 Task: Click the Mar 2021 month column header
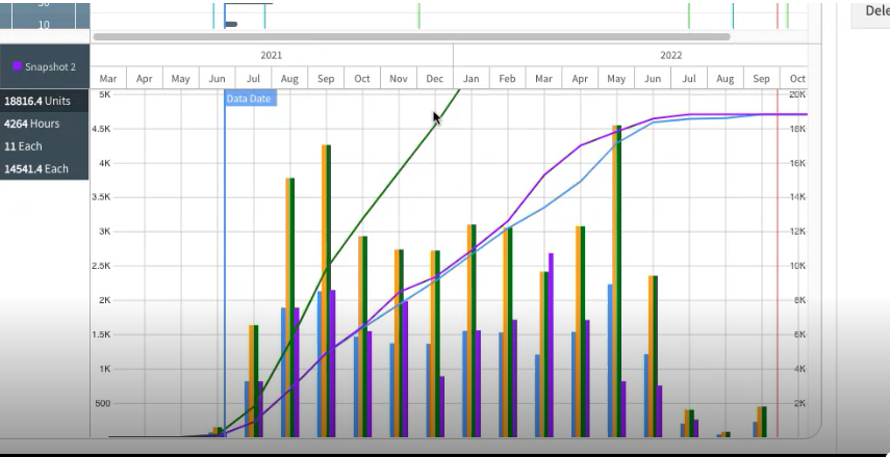[108, 78]
